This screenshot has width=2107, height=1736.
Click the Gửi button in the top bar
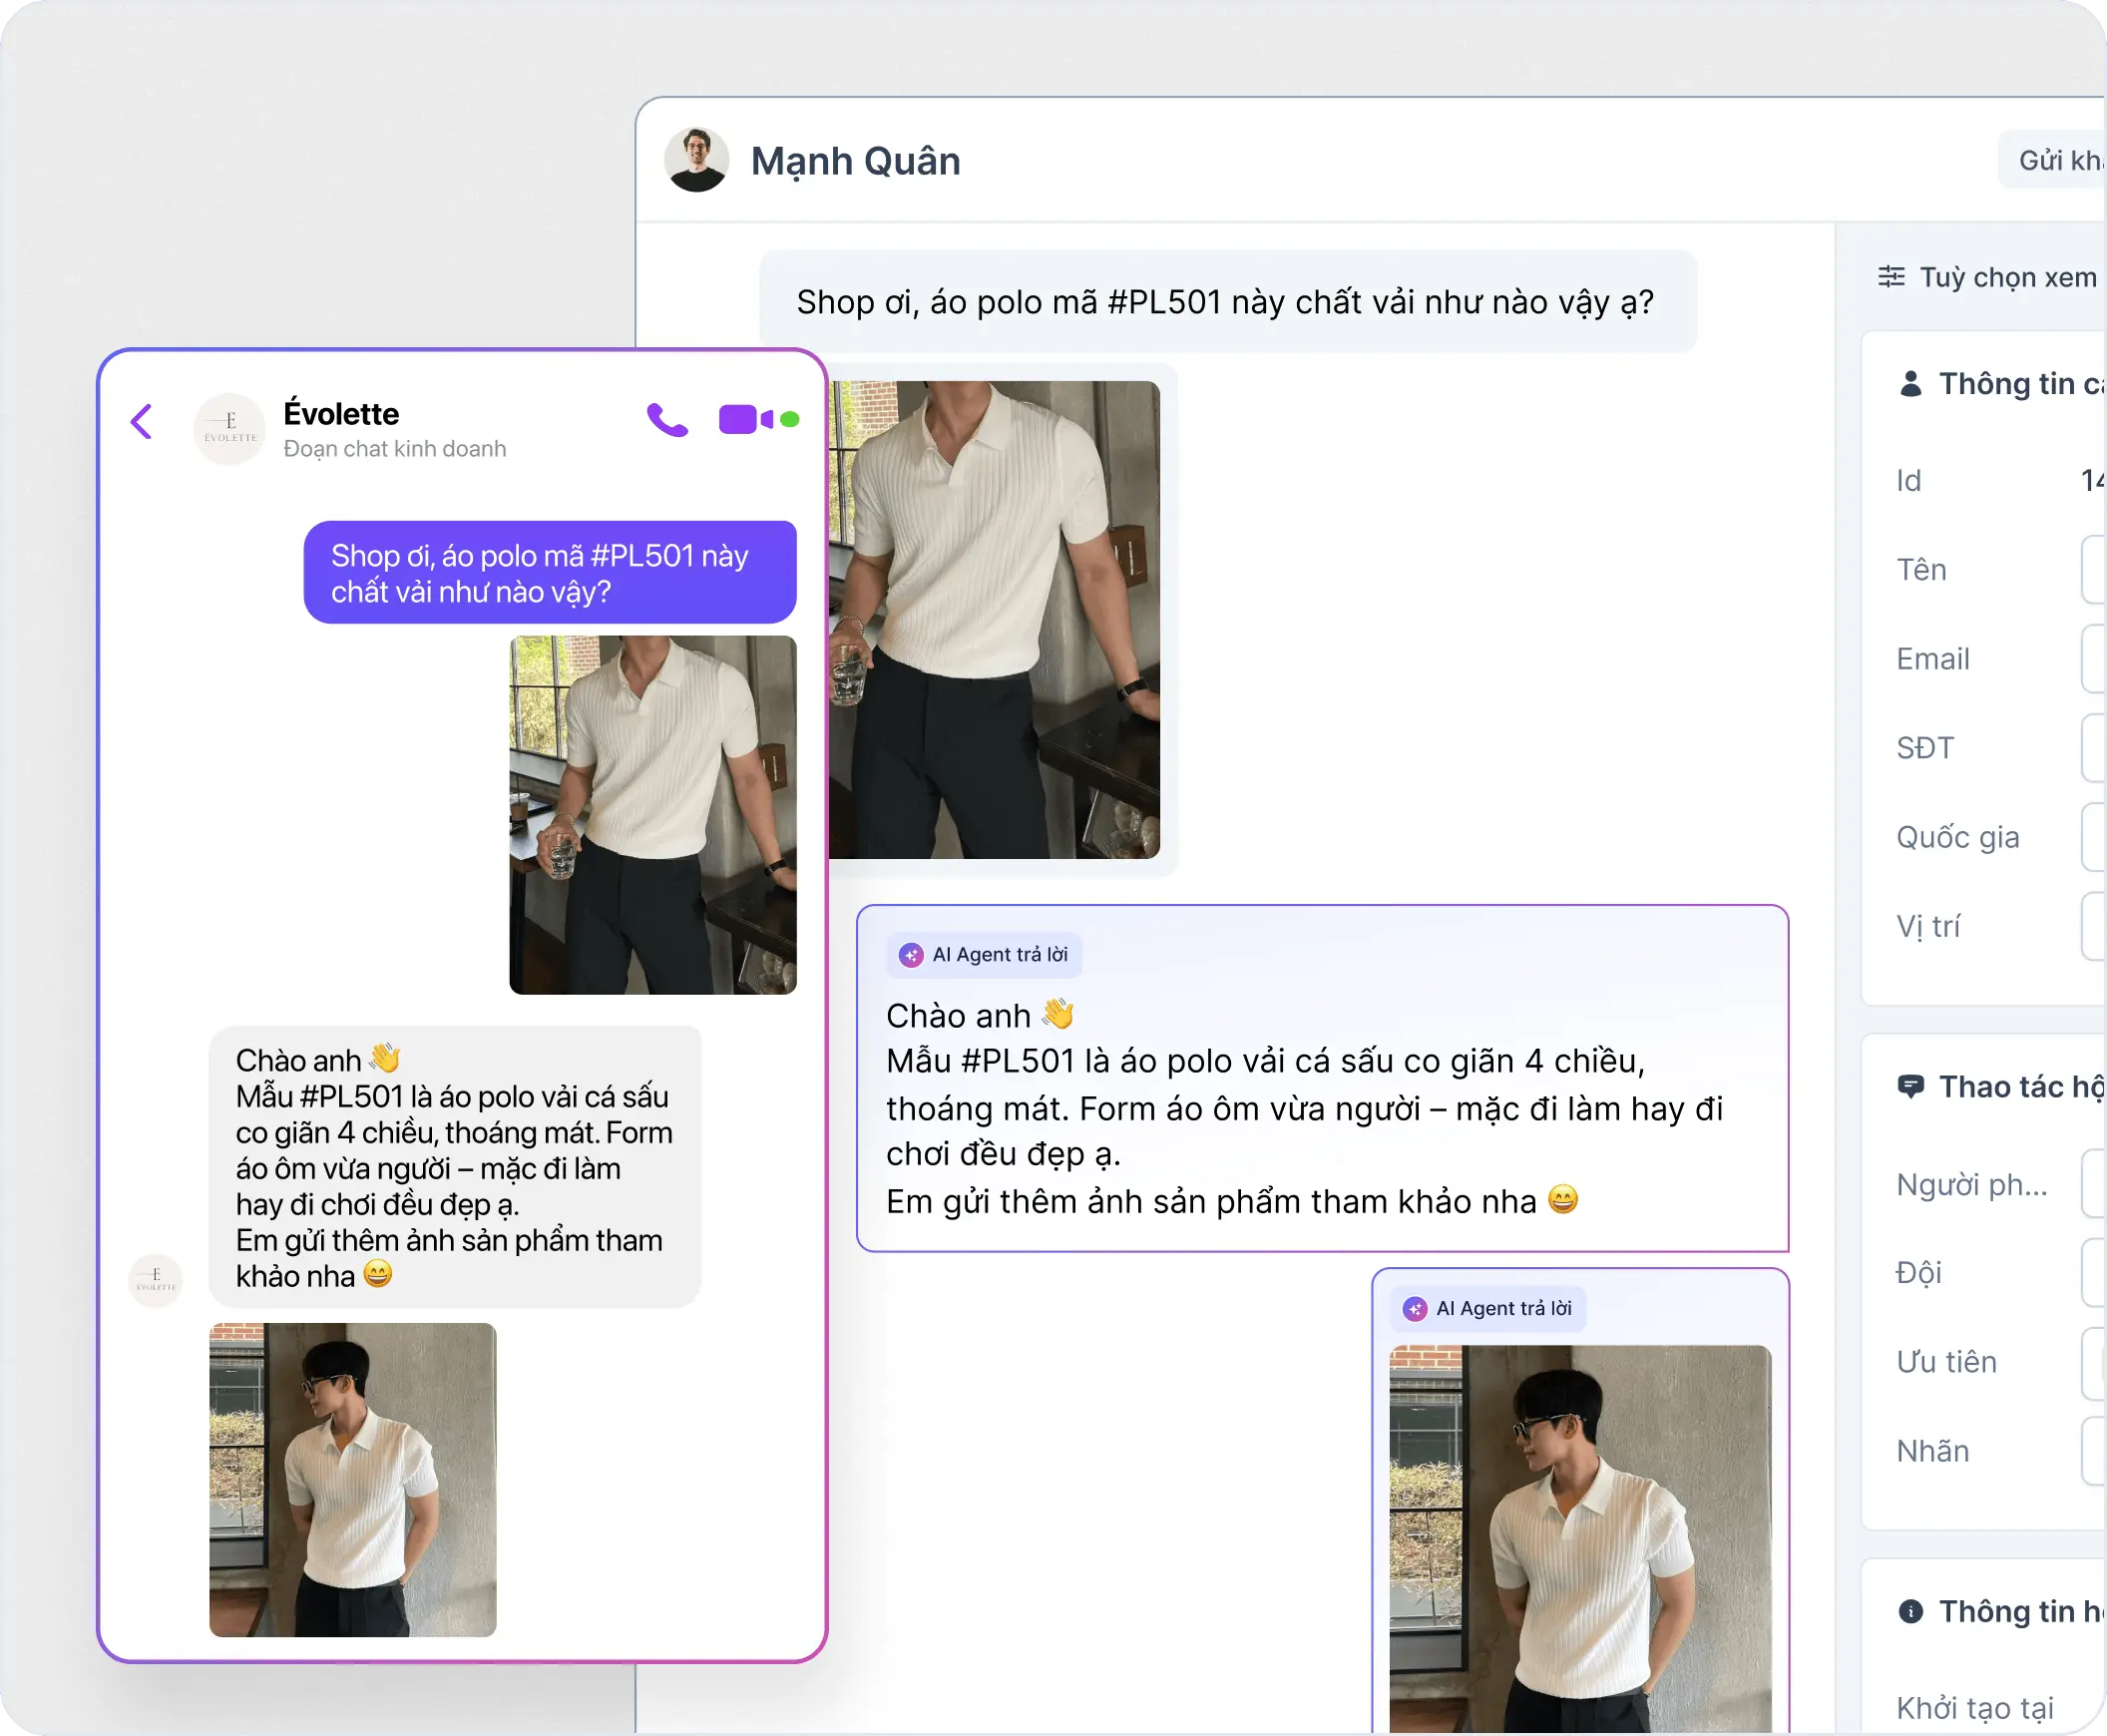pyautogui.click(x=2052, y=160)
